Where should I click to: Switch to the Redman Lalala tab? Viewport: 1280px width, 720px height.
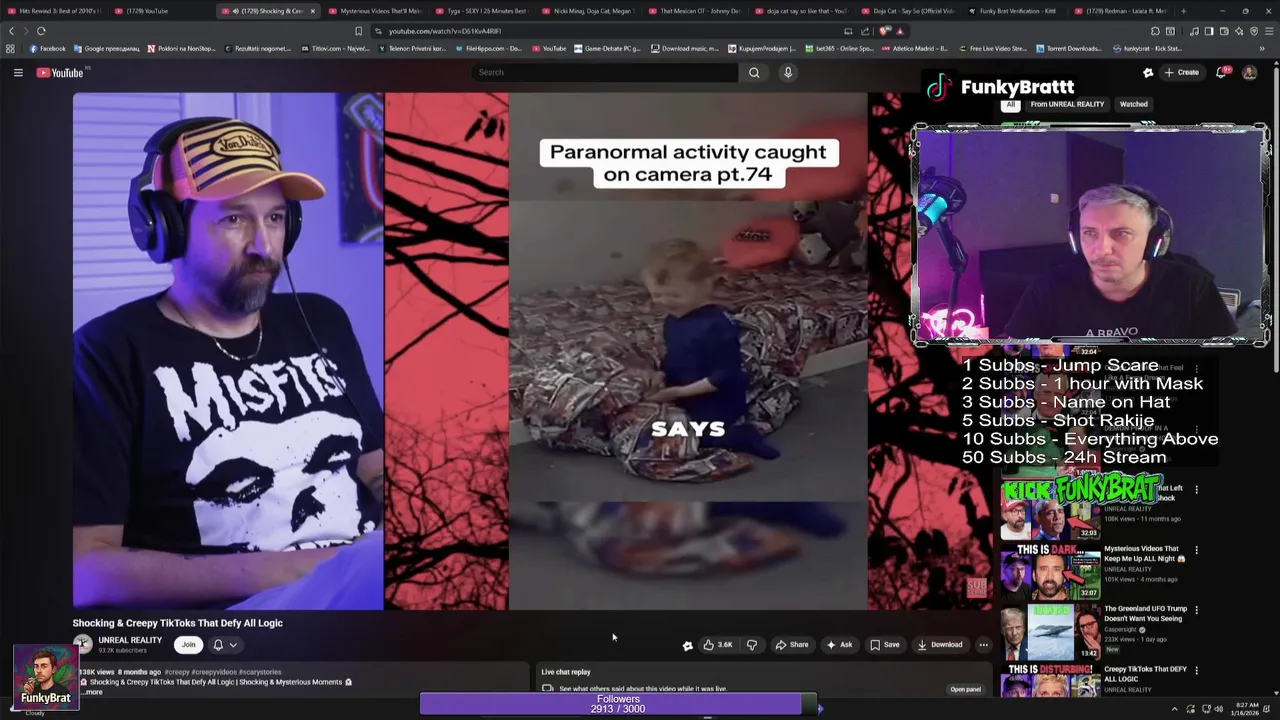pos(1123,11)
